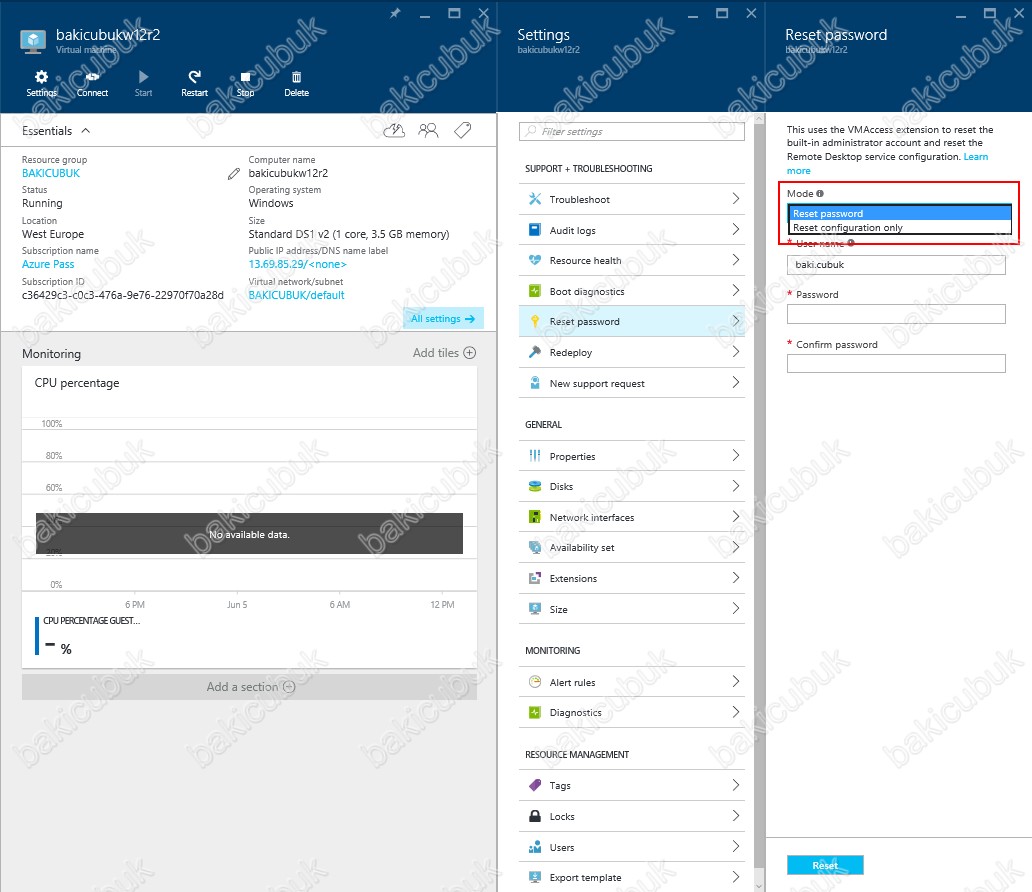Stop the virtual machine
Viewport: 1032px width, 892px height.
tap(245, 84)
